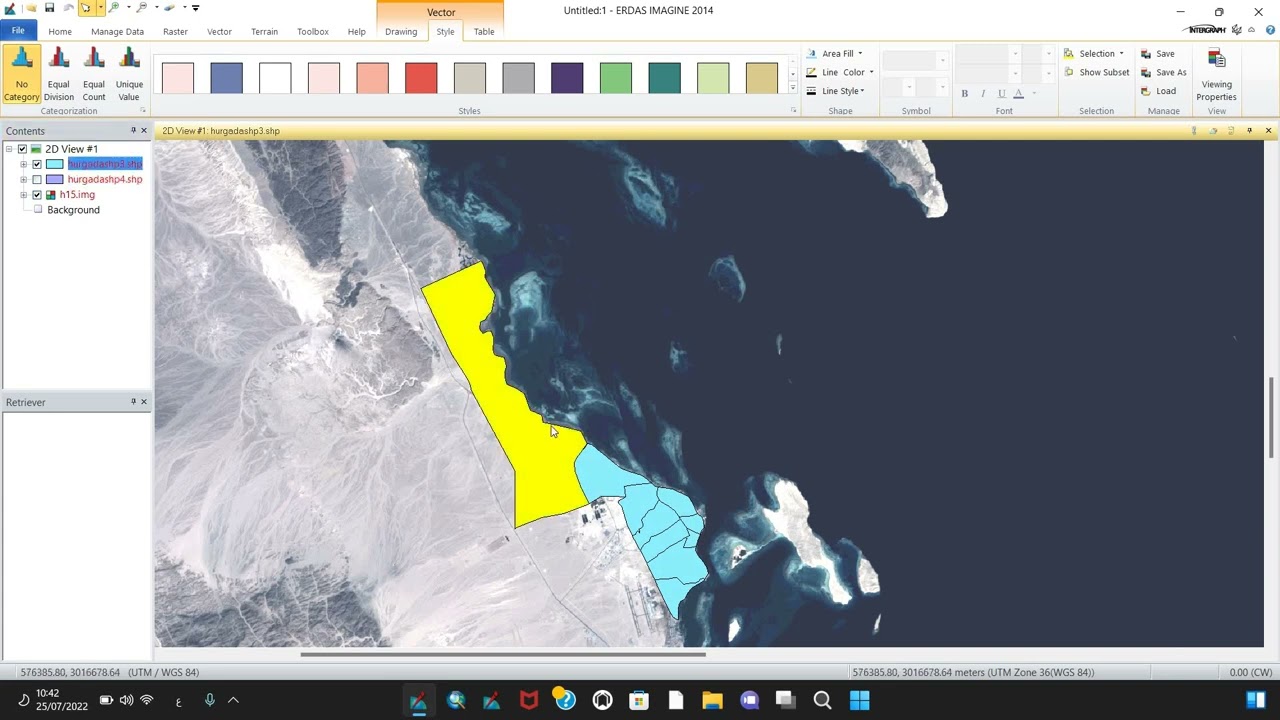Toggle underline font formatting
The width and height of the screenshot is (1280, 720).
1001,93
